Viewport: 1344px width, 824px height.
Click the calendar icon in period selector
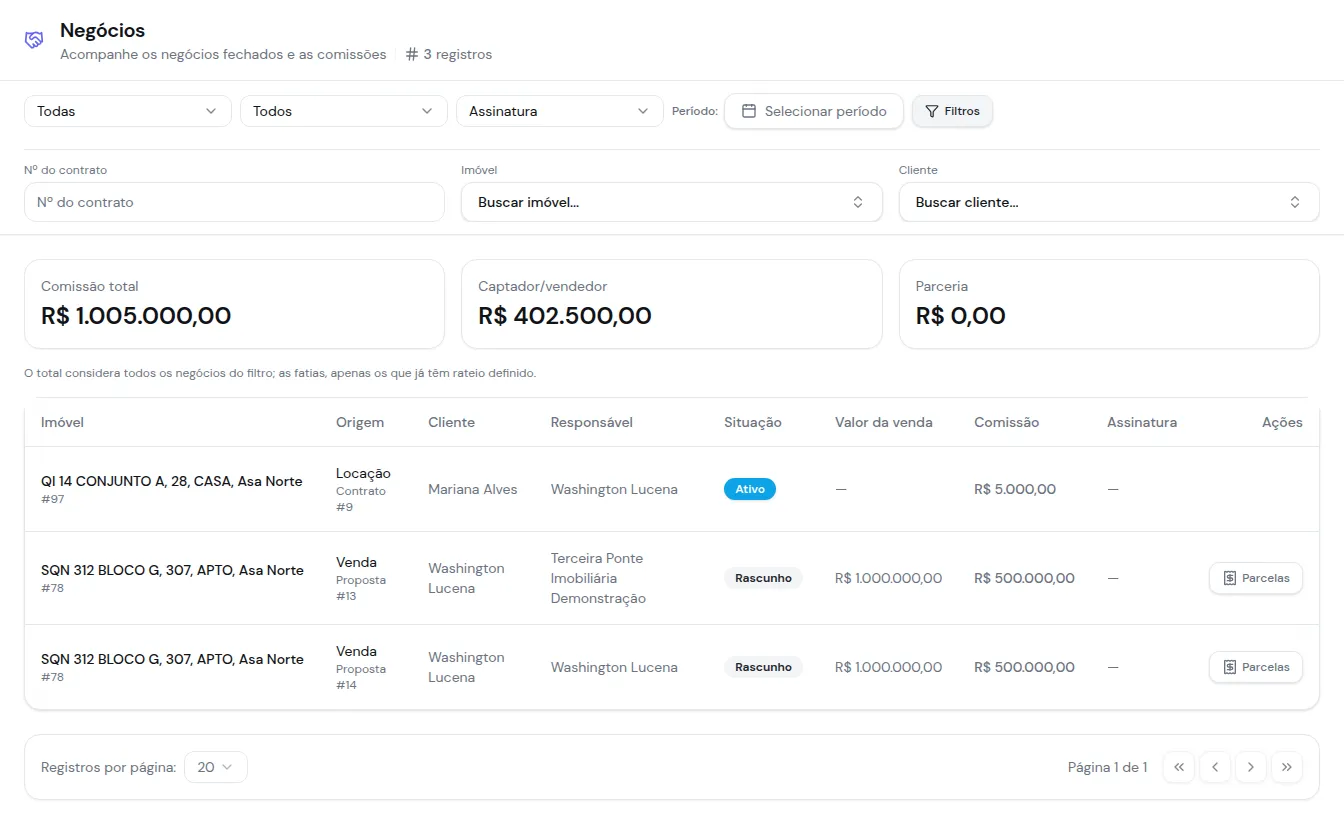748,111
